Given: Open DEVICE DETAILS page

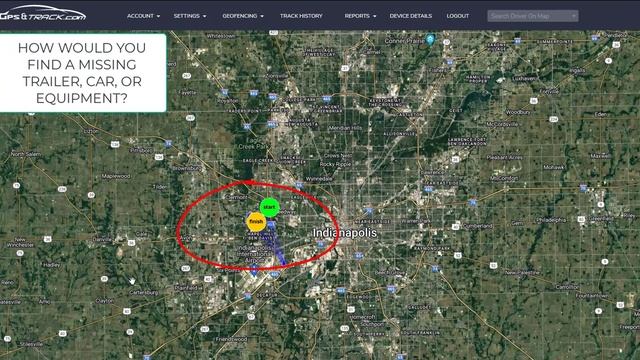Looking at the screenshot, I should tap(411, 16).
